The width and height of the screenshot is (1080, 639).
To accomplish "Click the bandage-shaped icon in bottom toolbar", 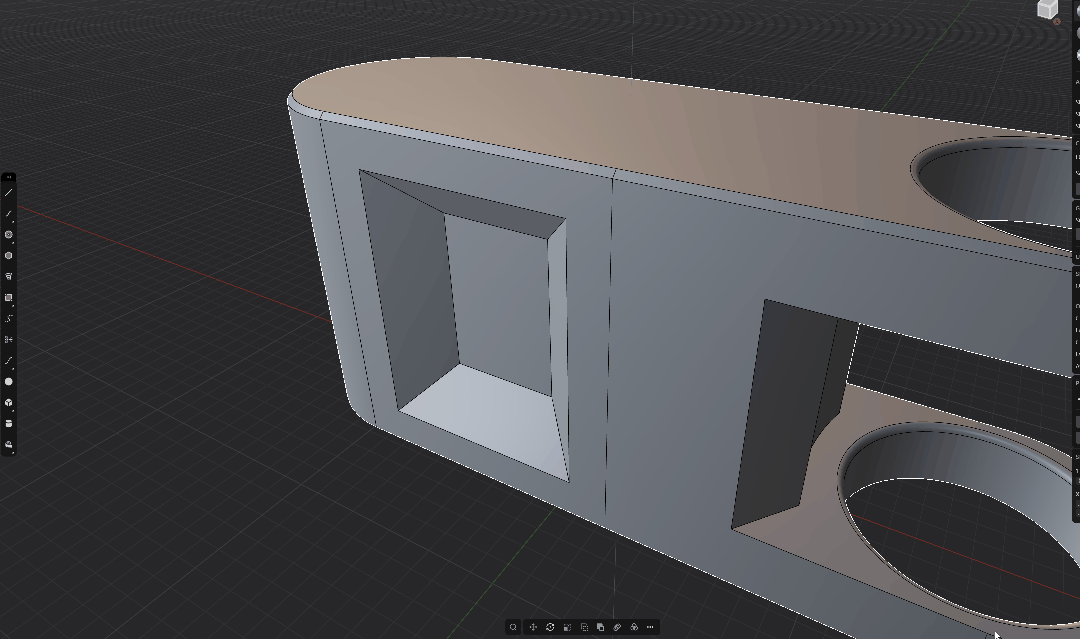I will tap(617, 627).
